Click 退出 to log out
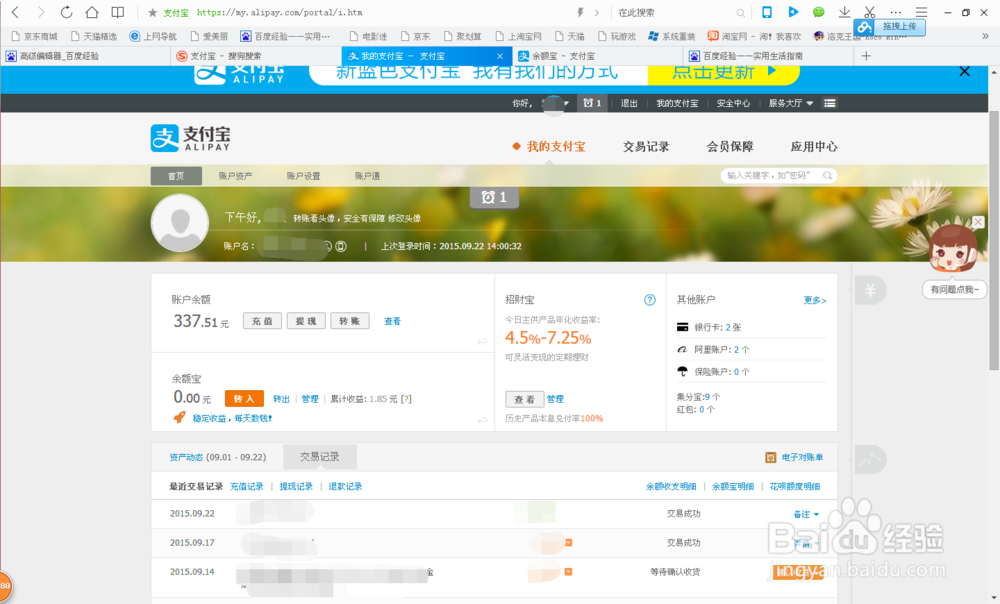 (629, 103)
